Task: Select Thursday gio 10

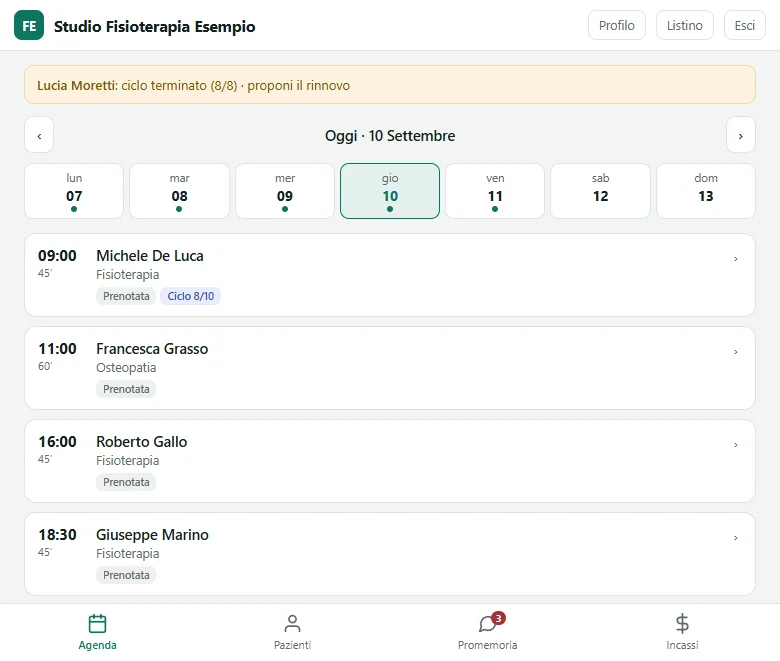Action: (390, 191)
